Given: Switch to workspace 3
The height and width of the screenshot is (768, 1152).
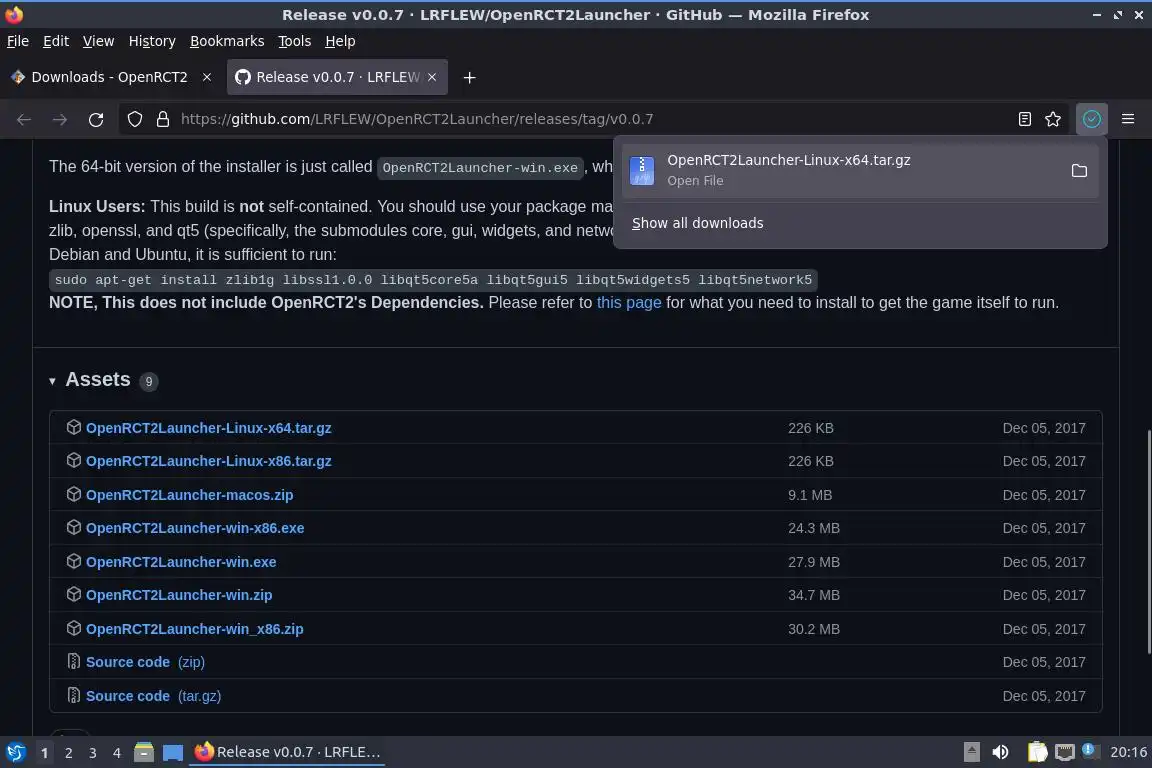Looking at the screenshot, I should tap(93, 752).
